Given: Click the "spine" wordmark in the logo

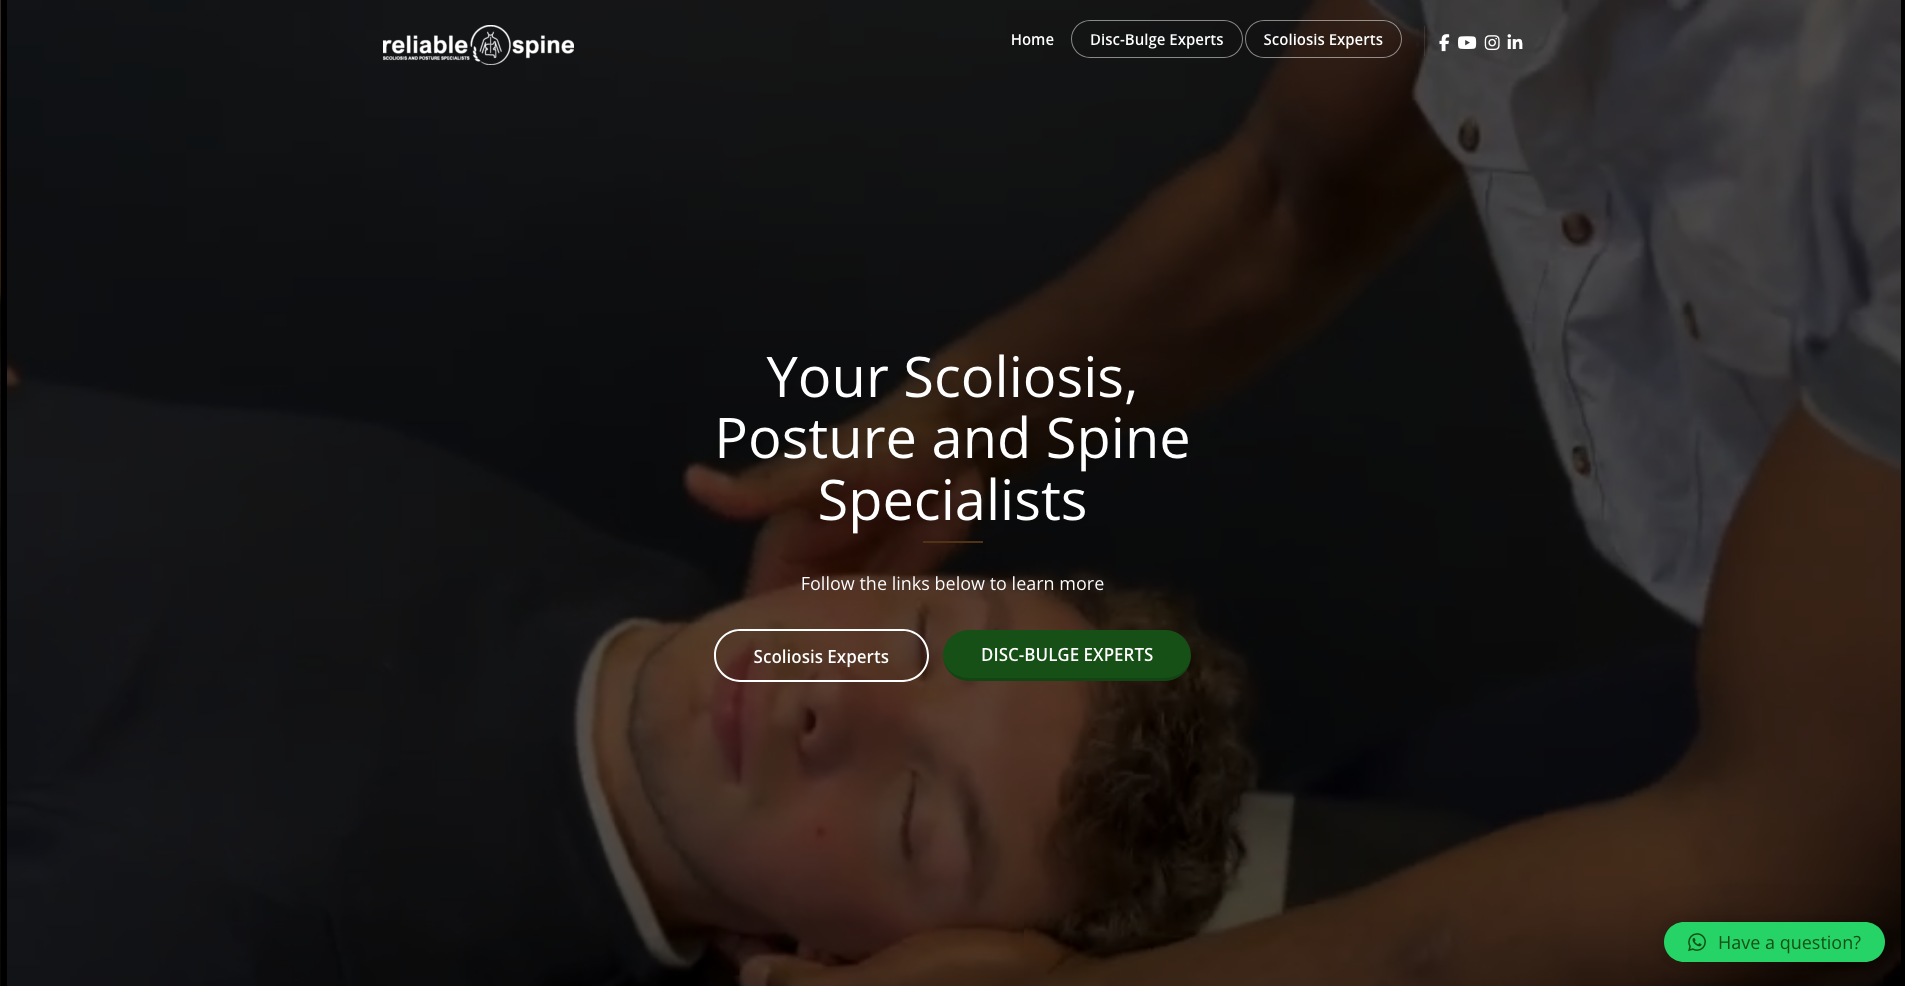Looking at the screenshot, I should tap(543, 45).
